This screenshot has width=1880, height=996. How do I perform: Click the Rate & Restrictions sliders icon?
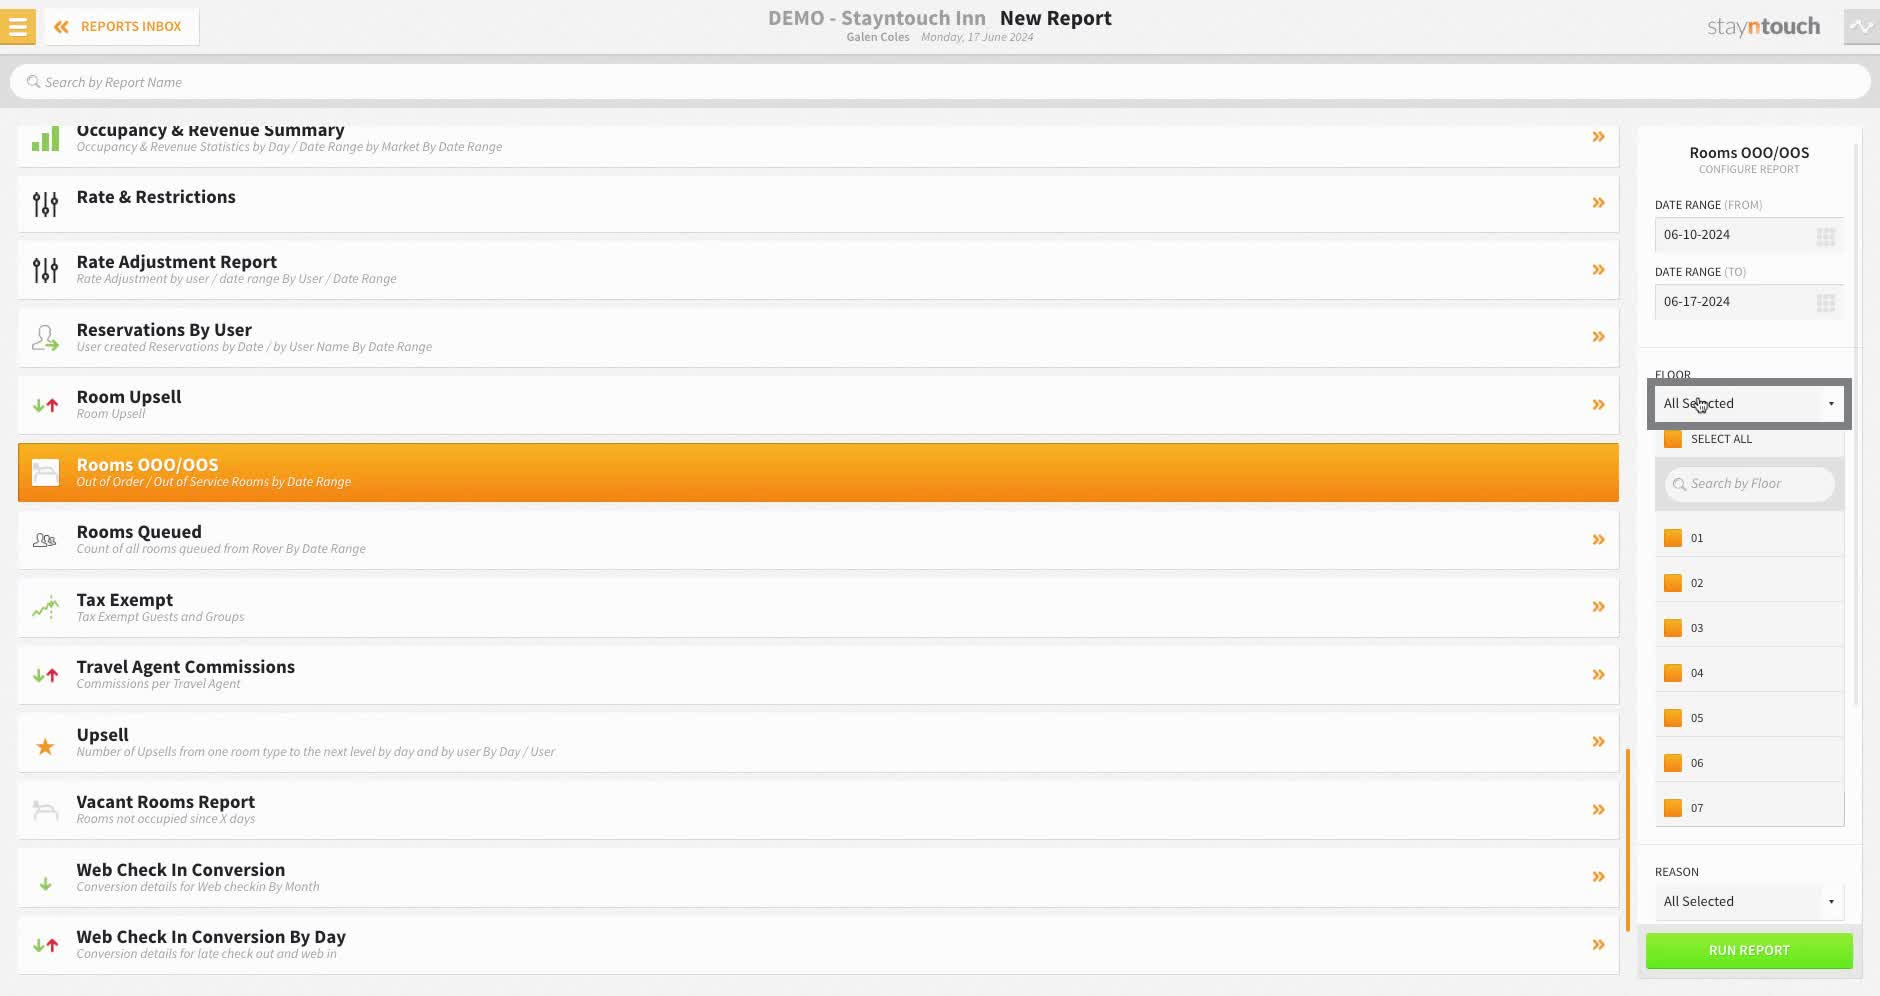pyautogui.click(x=45, y=204)
